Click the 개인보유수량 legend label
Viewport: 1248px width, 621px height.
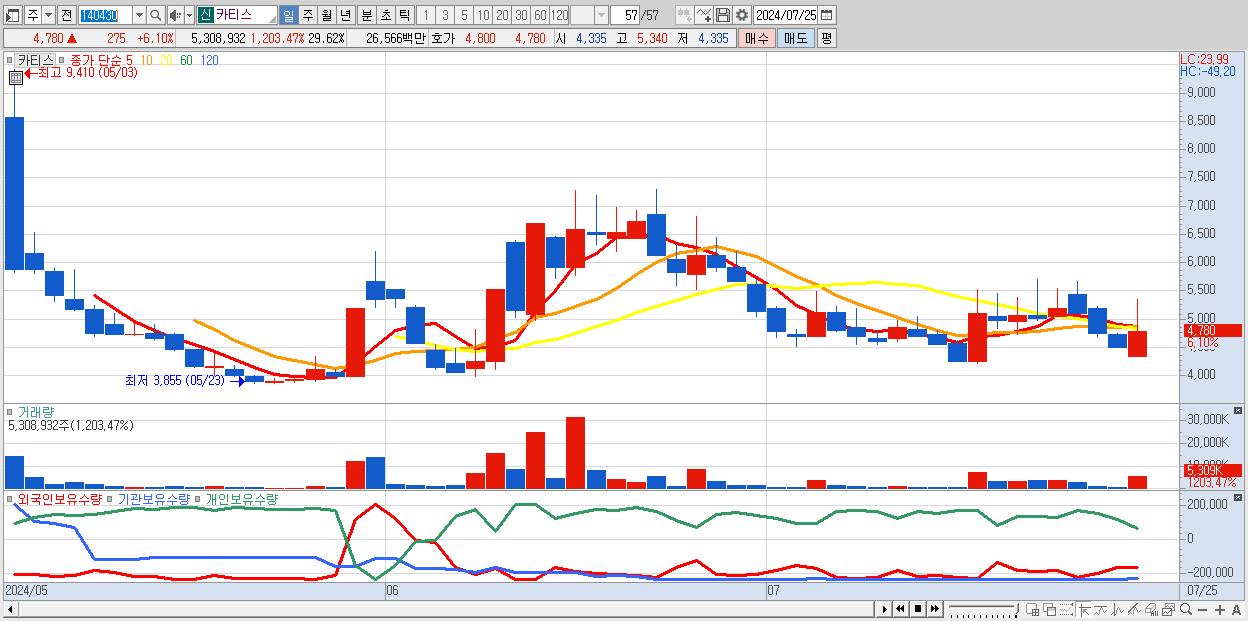click(x=241, y=498)
